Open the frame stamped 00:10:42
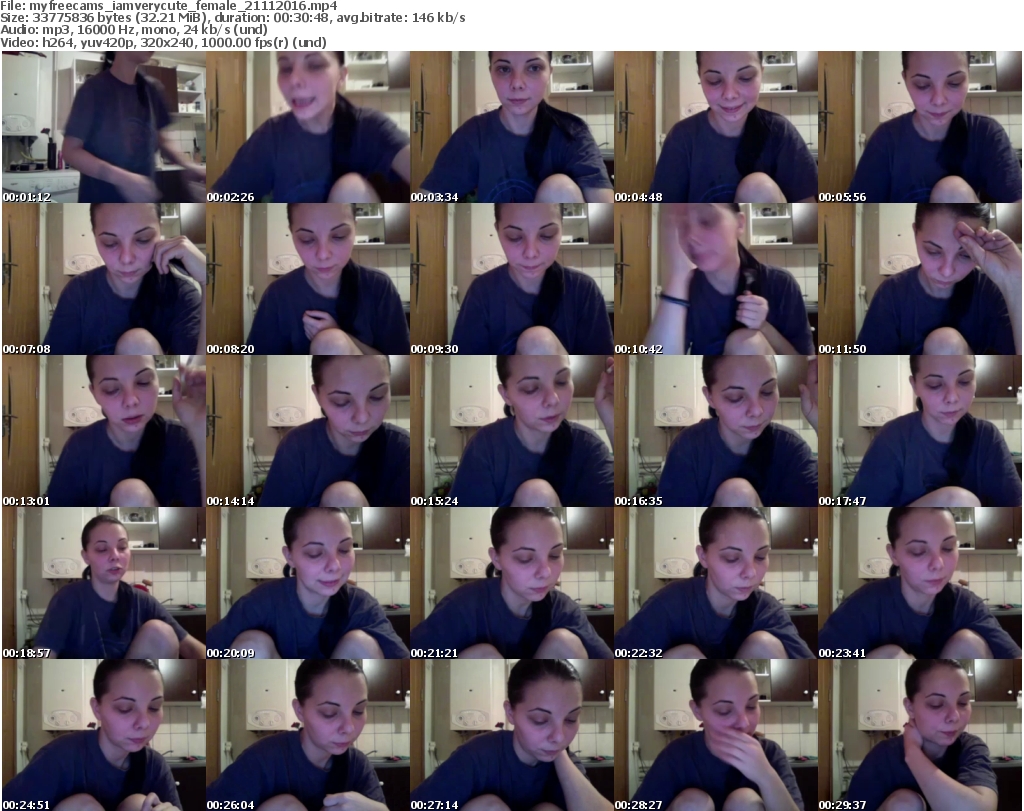 point(716,279)
